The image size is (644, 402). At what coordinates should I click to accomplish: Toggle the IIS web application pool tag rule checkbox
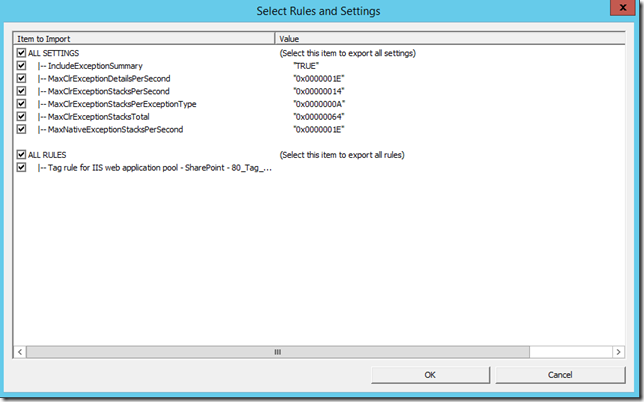point(22,168)
